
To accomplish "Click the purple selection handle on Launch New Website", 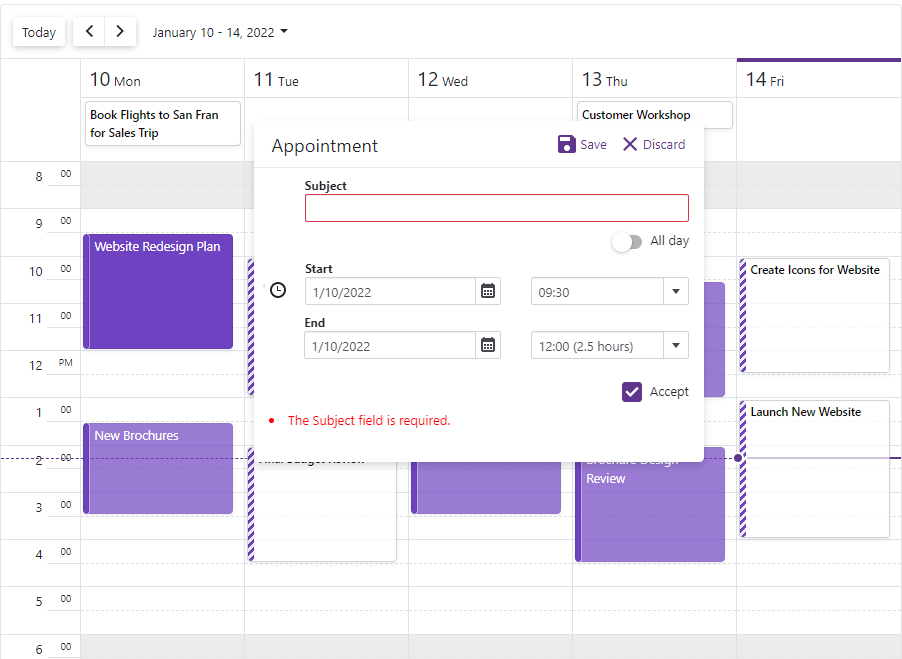I will (737, 458).
